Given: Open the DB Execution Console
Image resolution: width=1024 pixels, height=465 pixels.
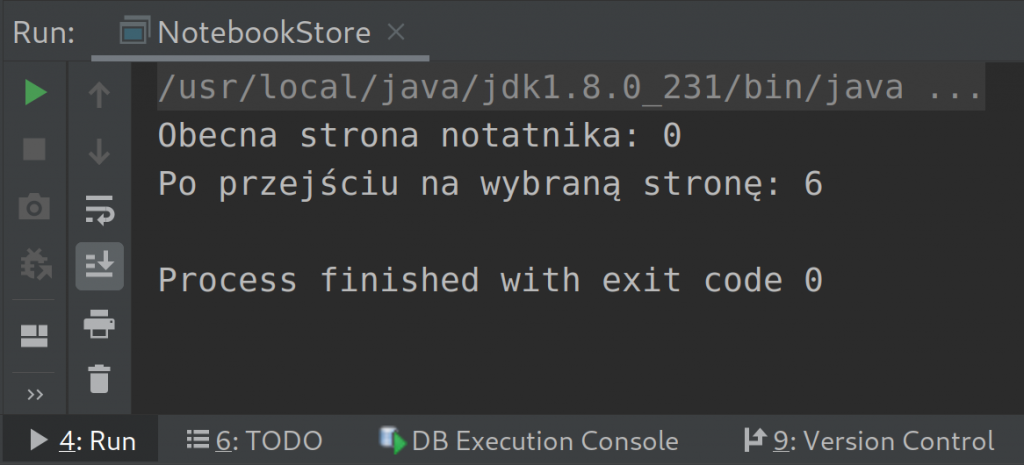Looking at the screenshot, I should [x=530, y=441].
